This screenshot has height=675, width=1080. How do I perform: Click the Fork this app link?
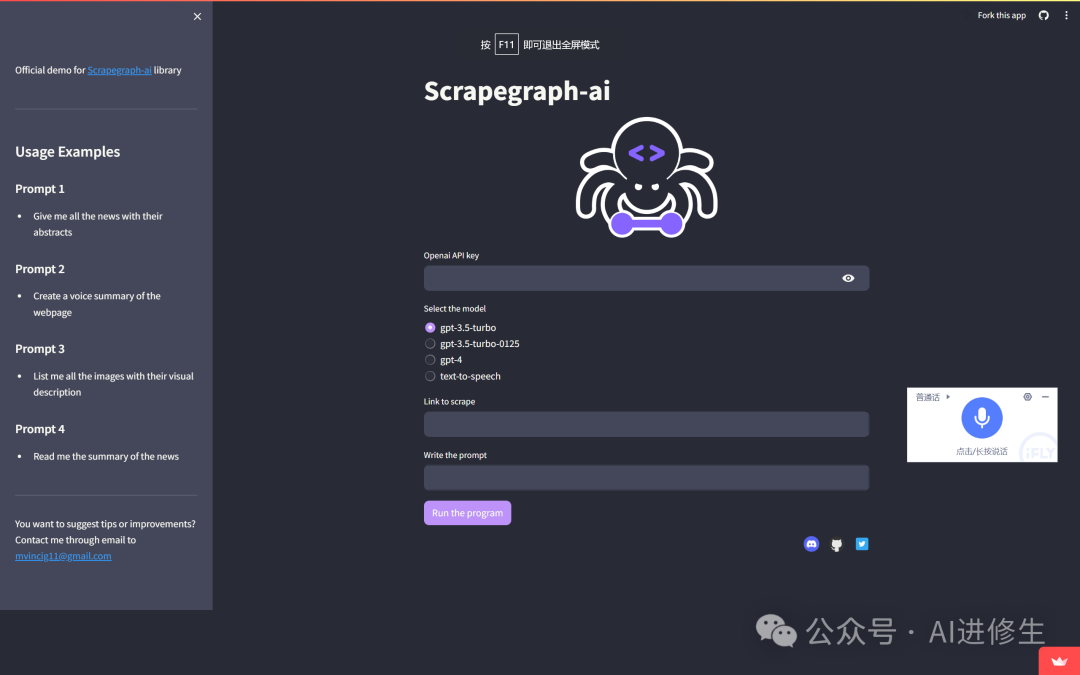click(x=1001, y=15)
